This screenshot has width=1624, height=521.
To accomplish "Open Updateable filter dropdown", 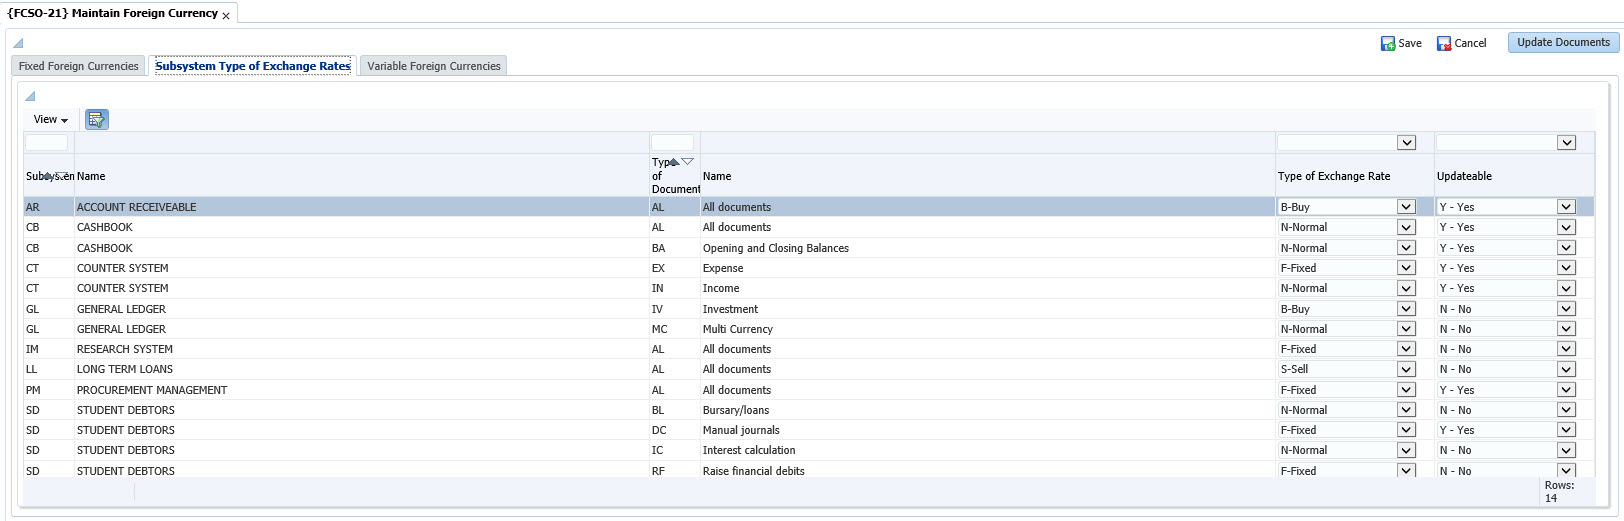I will coord(1566,143).
